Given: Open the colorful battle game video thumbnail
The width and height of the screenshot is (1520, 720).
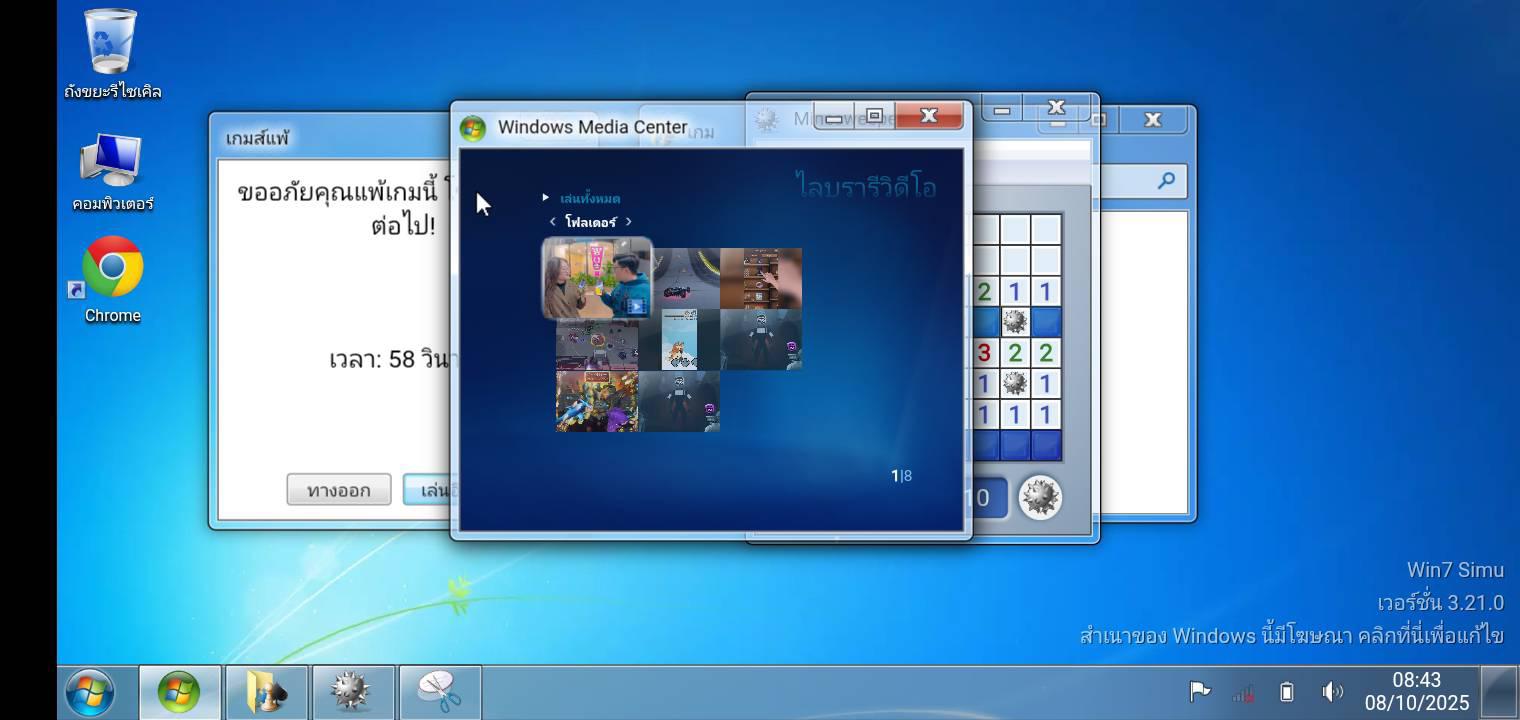Looking at the screenshot, I should click(597, 401).
